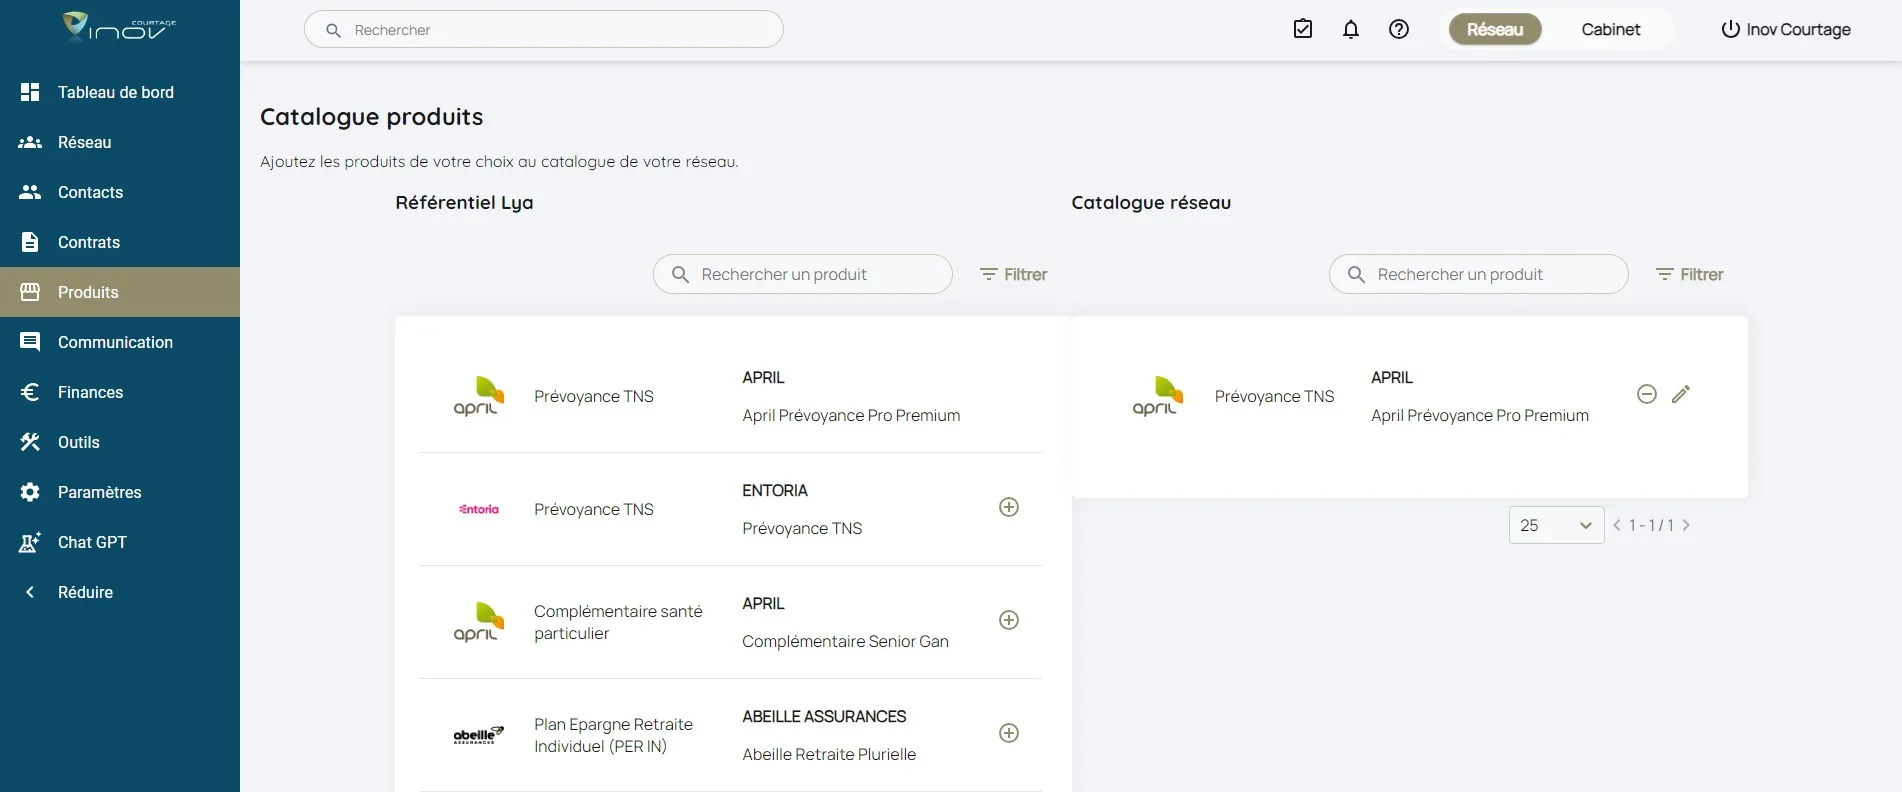1902x792 pixels.
Task: Click ABEILLE ASSURANCES insurer name
Action: coord(824,716)
